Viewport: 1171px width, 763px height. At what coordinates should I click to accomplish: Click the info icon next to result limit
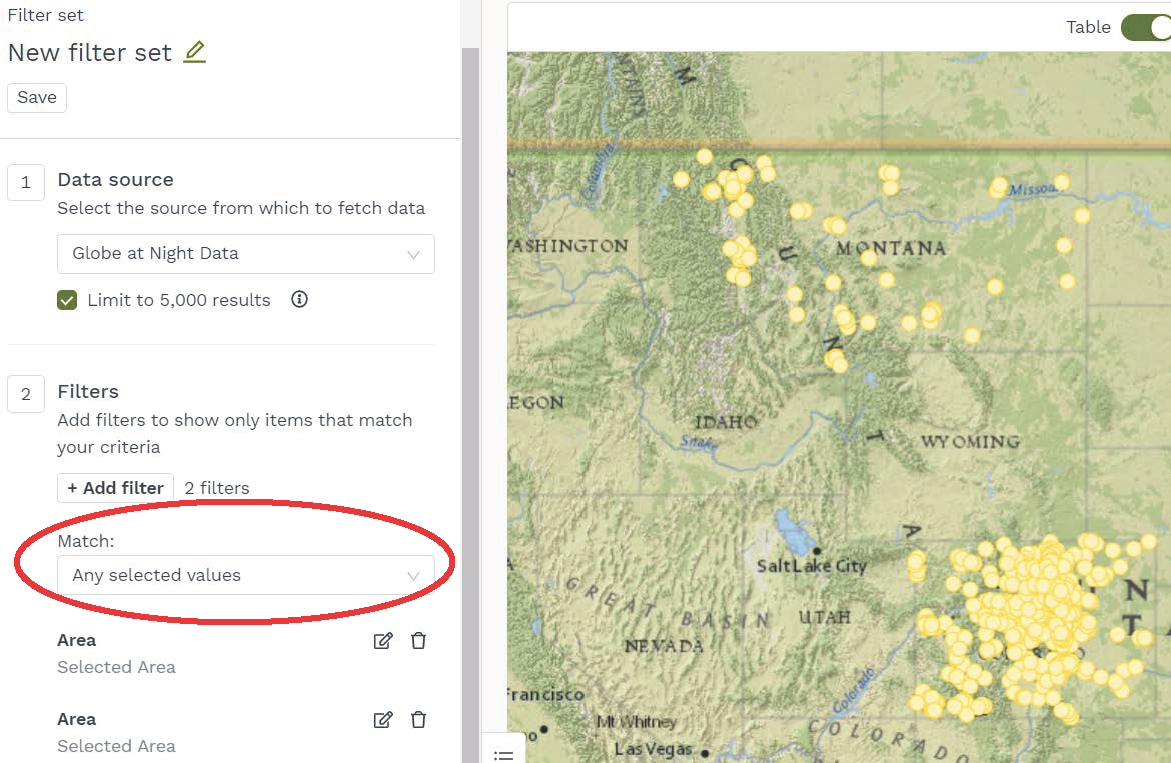click(x=298, y=300)
